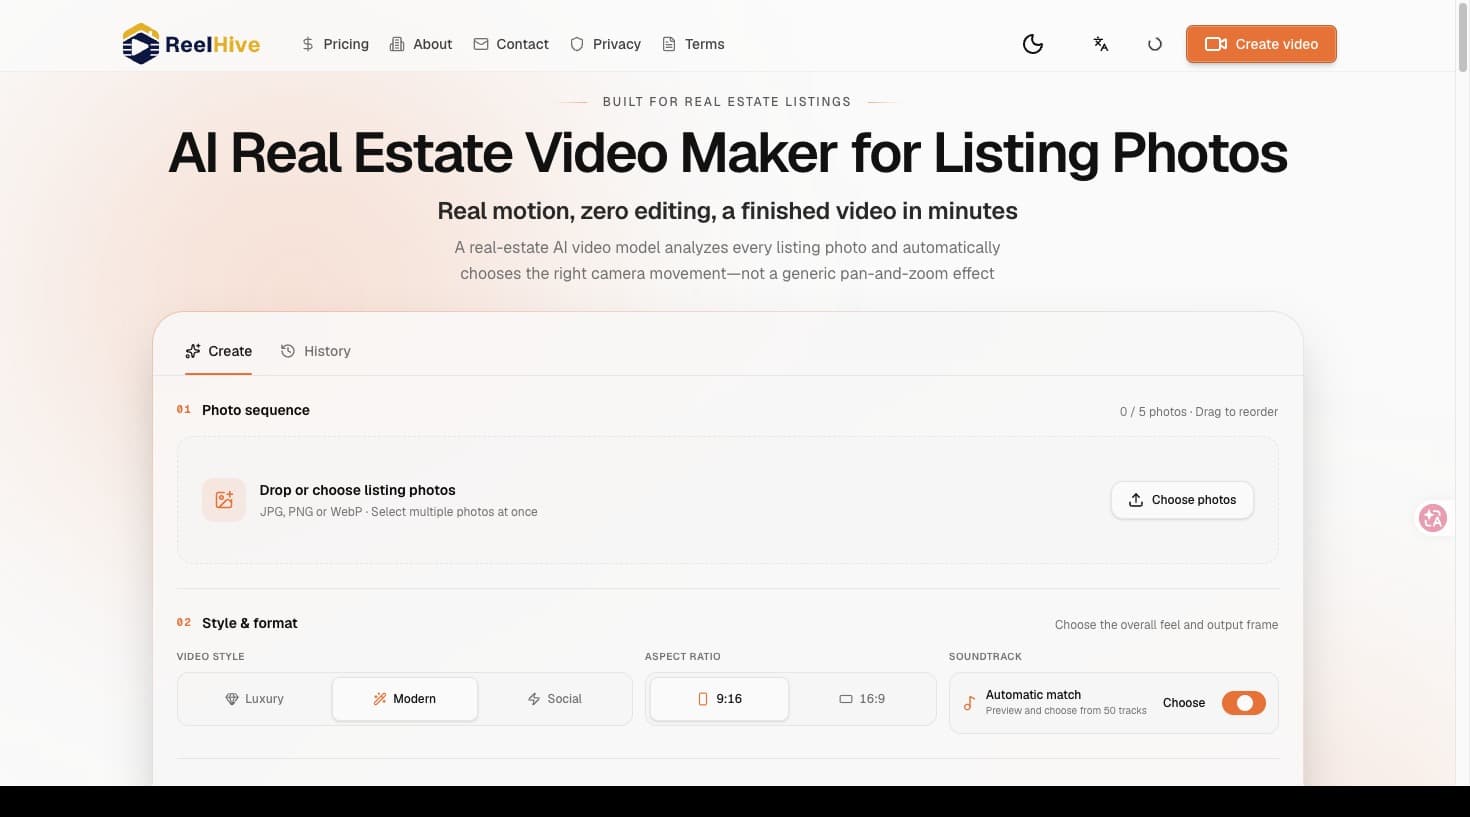This screenshot has width=1470, height=817.
Task: Click the floating translation widget icon
Action: click(1433, 518)
